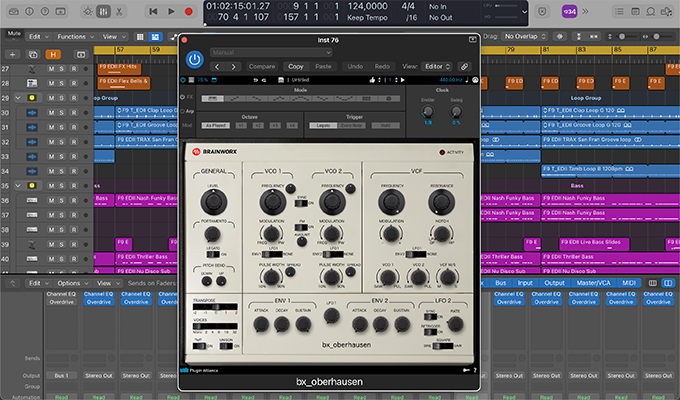This screenshot has width=680, height=400.
Task: Click the Compare button in plugin header
Action: click(x=262, y=67)
